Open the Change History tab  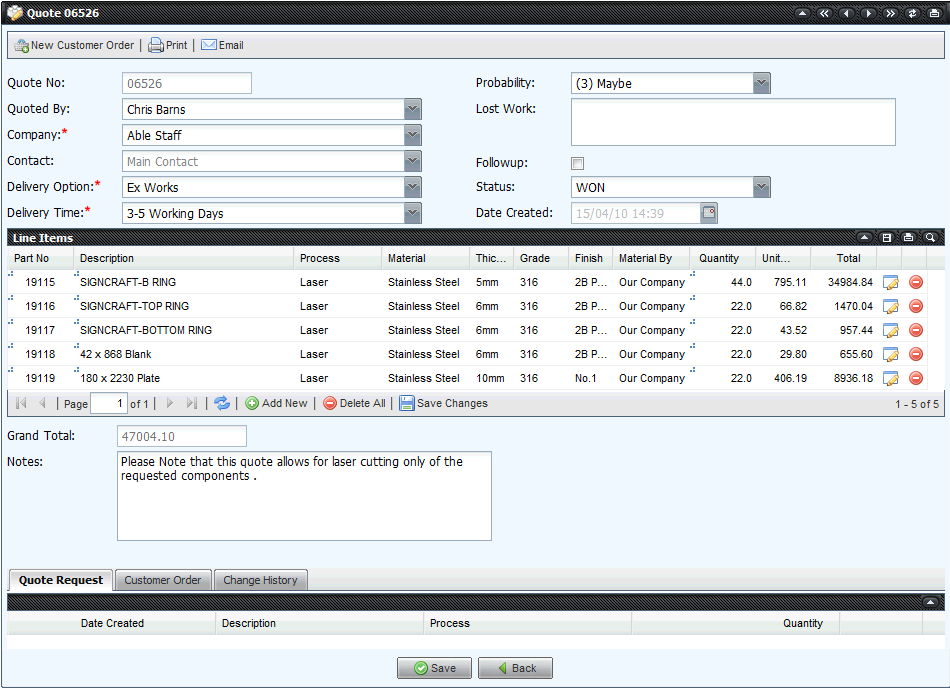(260, 580)
